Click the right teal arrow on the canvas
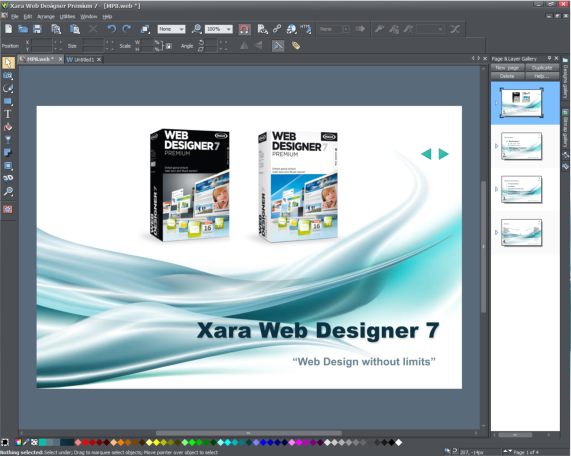This screenshot has height=456, width=571. point(443,154)
